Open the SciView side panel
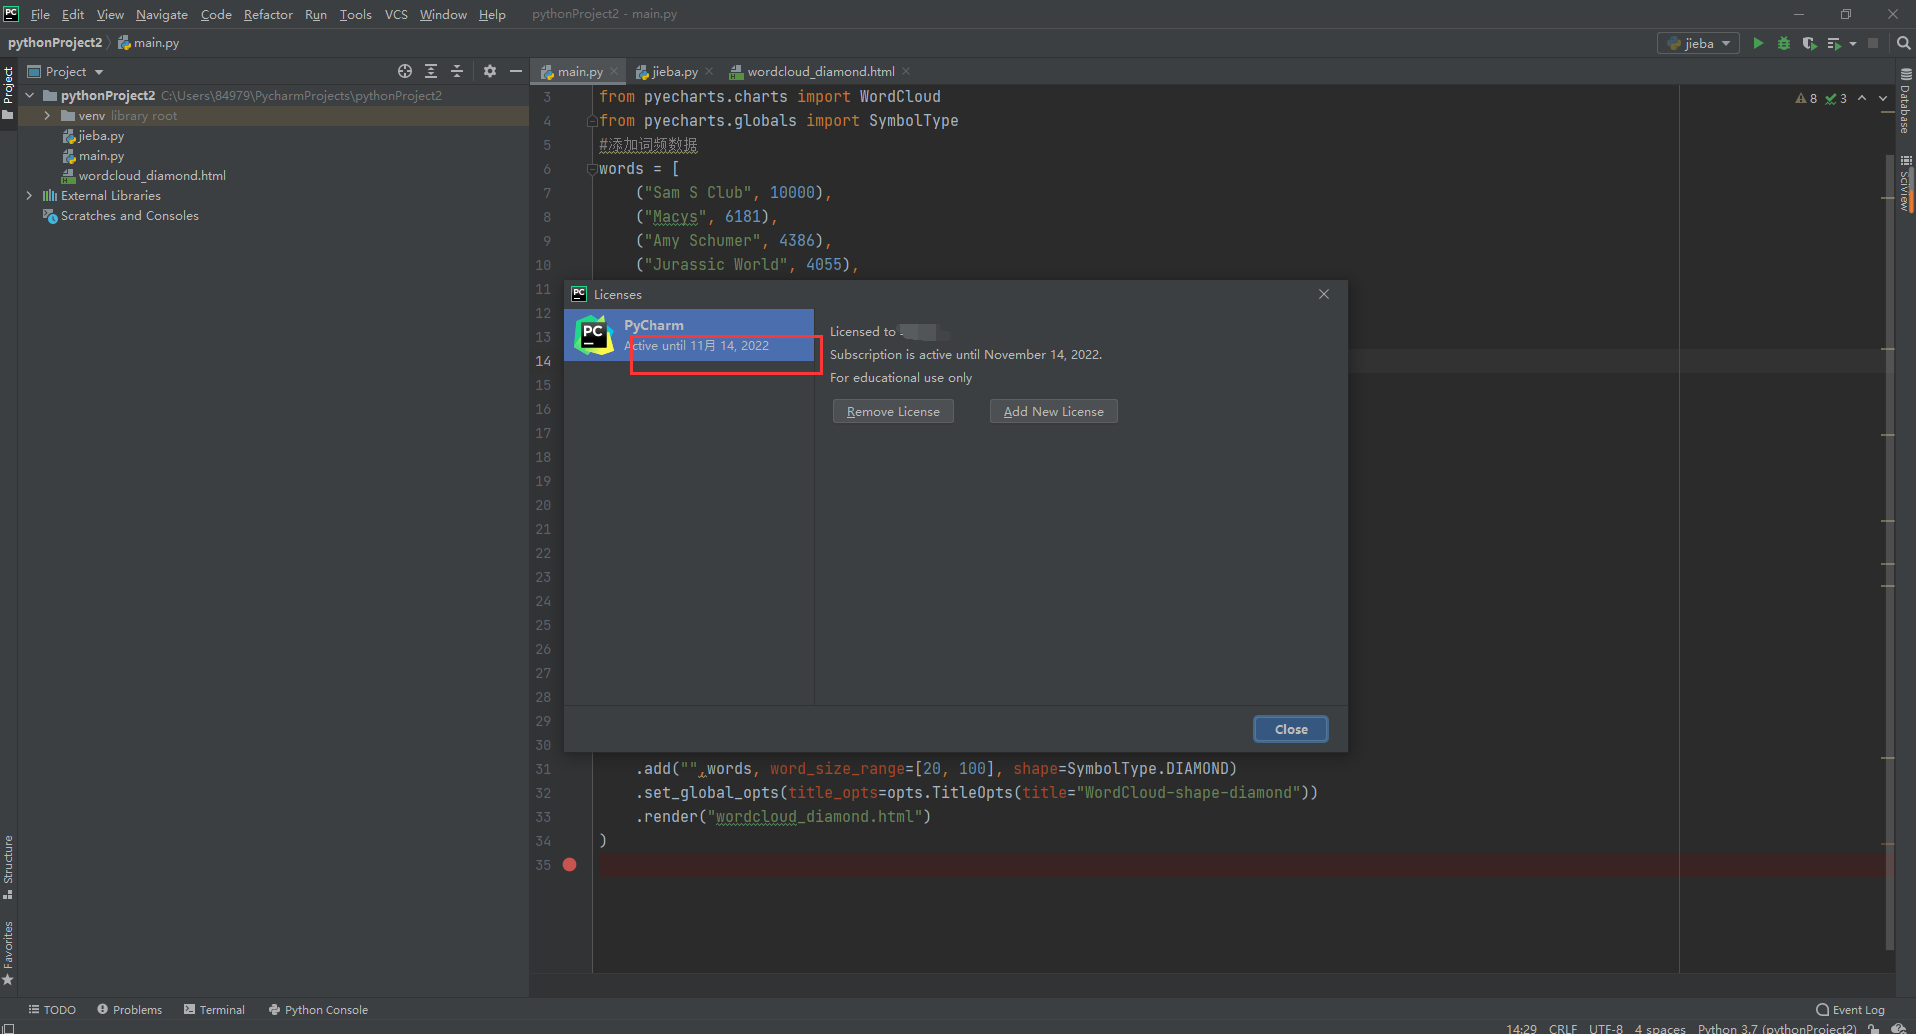1916x1034 pixels. (x=1905, y=182)
